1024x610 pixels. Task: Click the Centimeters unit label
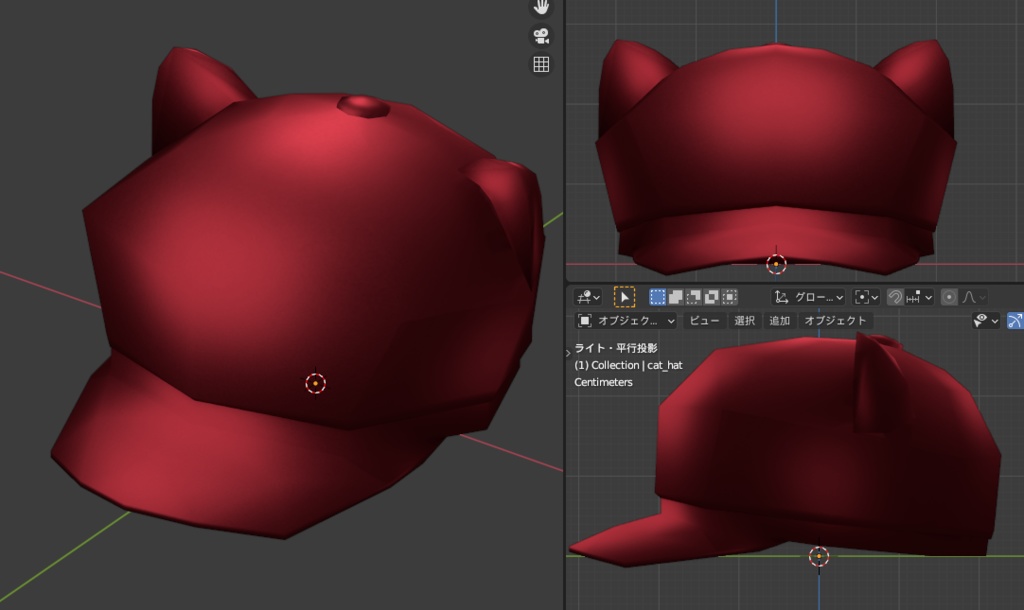click(603, 382)
